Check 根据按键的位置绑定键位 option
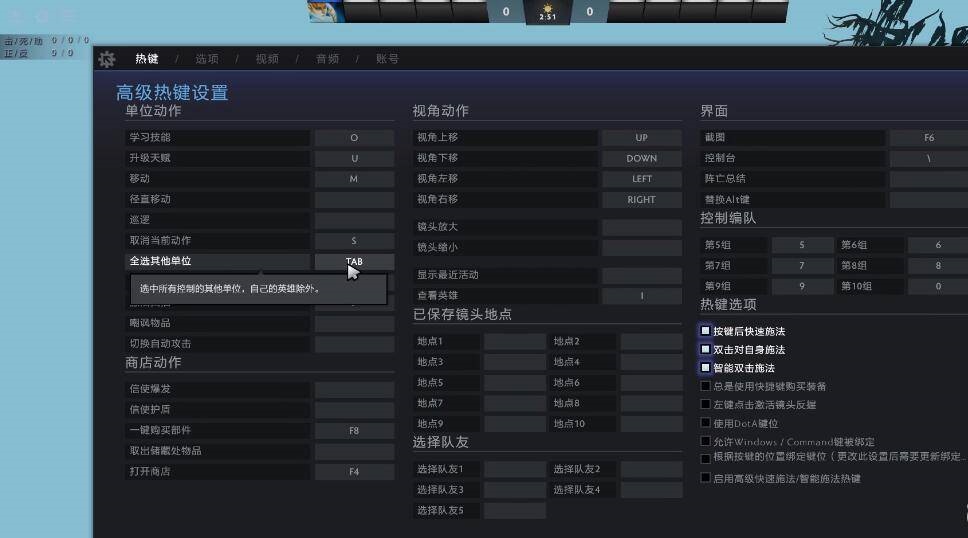 (705, 458)
